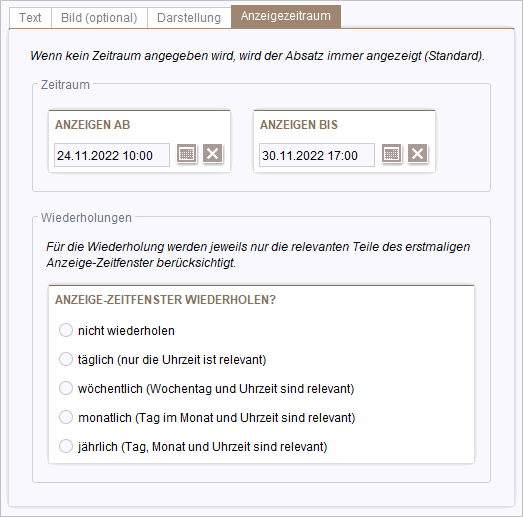The height and width of the screenshot is (517, 523).
Task: Choose the 'täglich' repetition radio button
Action: (66, 359)
